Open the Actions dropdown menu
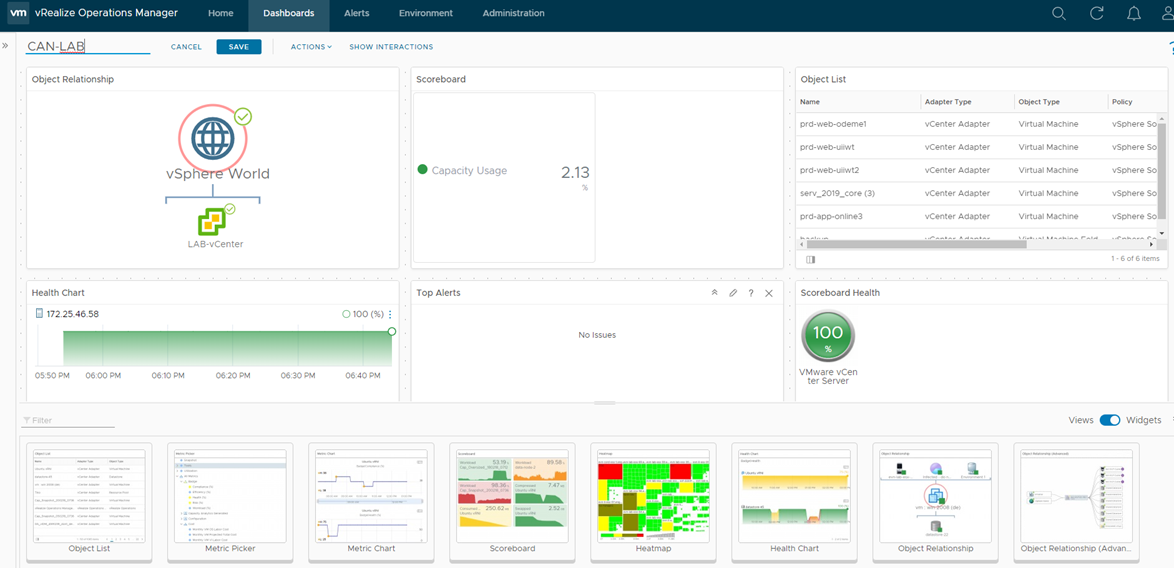The width and height of the screenshot is (1174, 568). coord(311,46)
